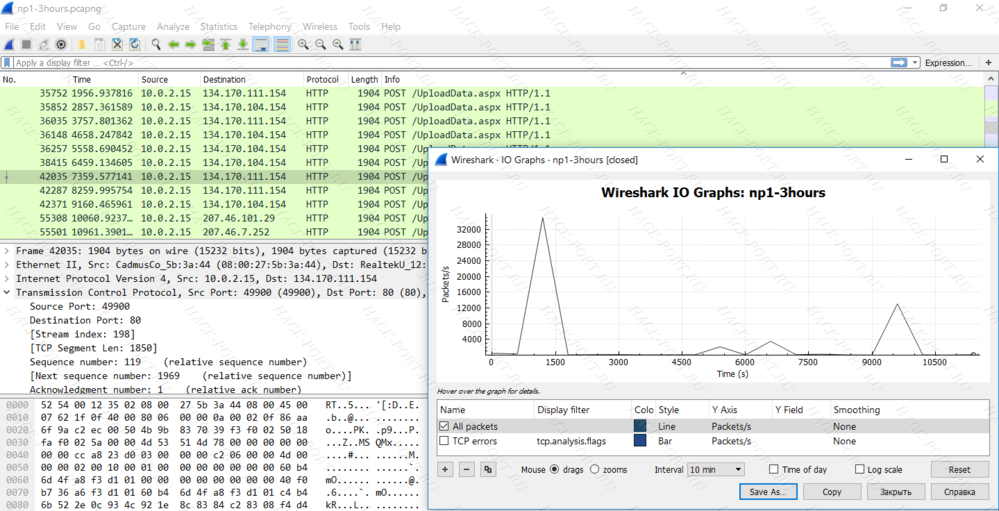The width and height of the screenshot is (999, 511).
Task: Click the Save As... button
Action: 768,492
